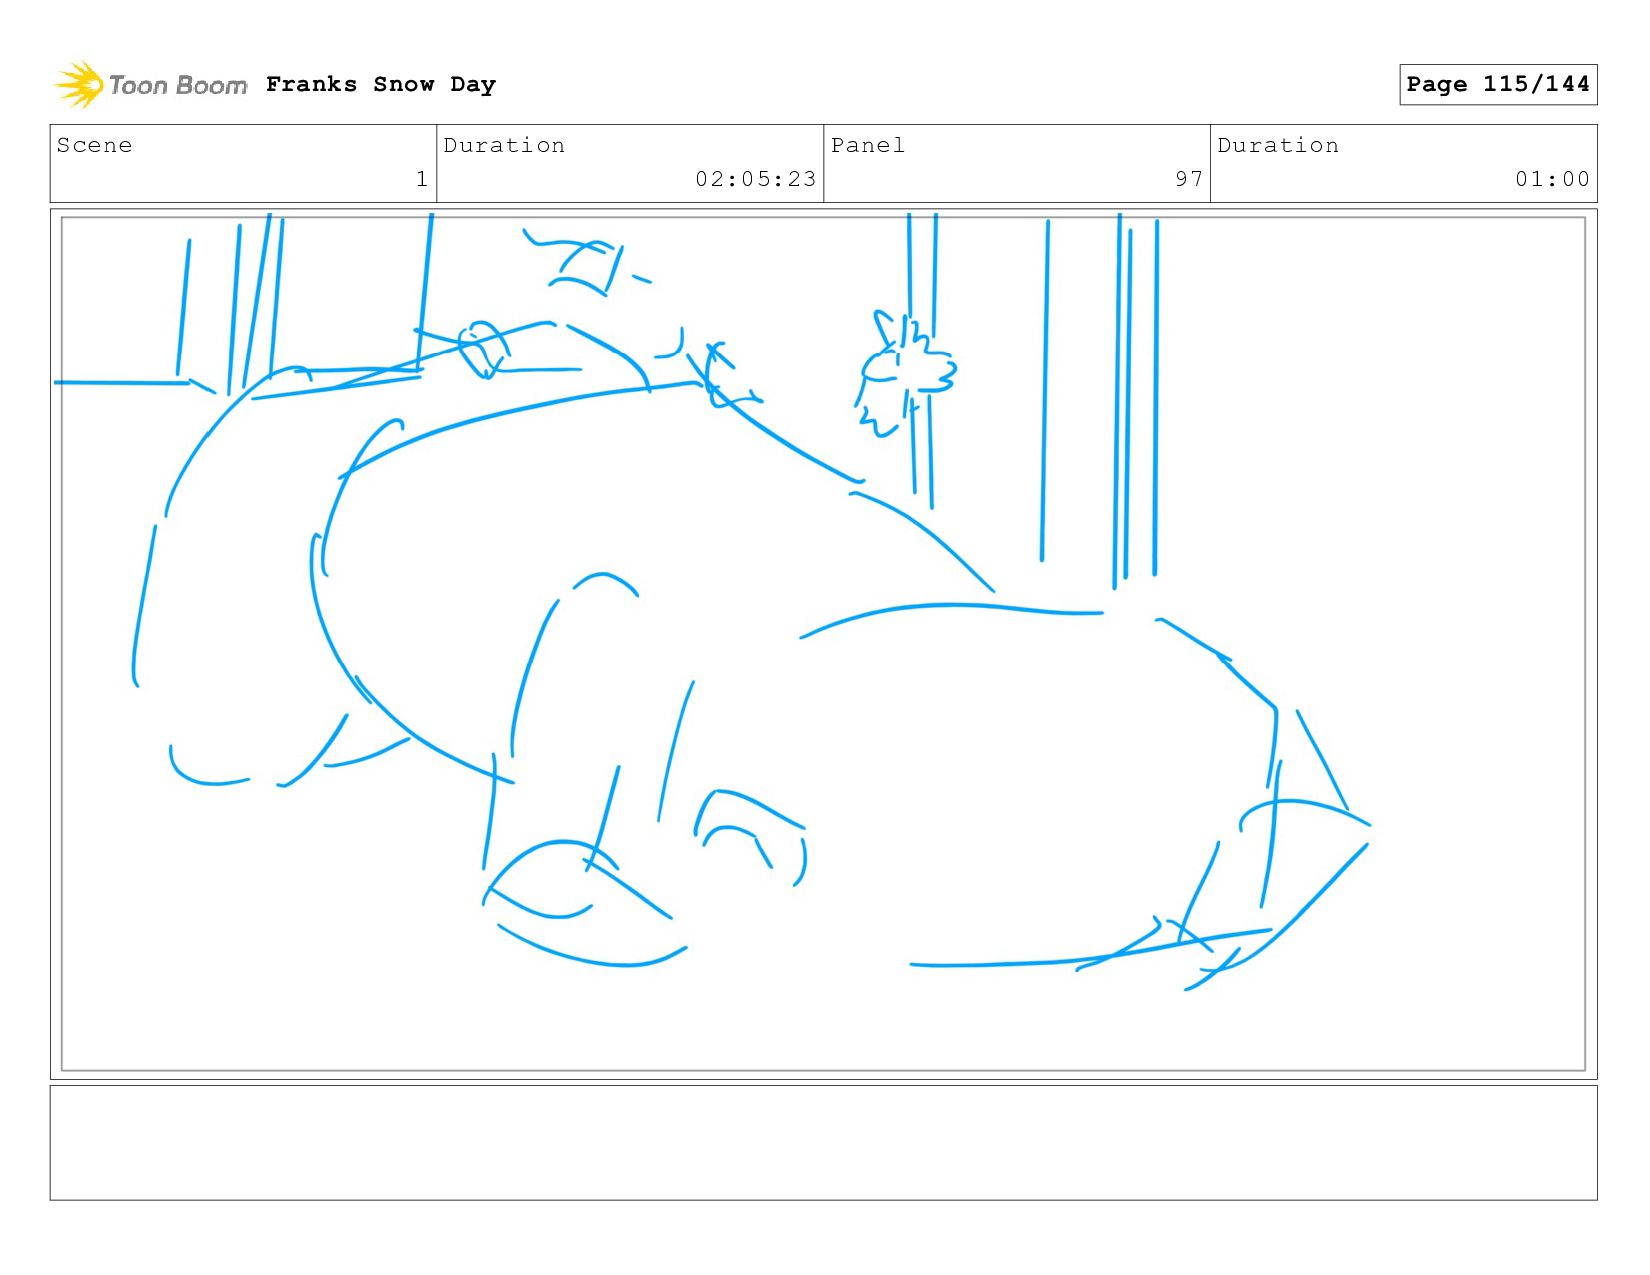Click the storyboard sketch panel image
The width and height of the screenshot is (1650, 1275).
[823, 644]
